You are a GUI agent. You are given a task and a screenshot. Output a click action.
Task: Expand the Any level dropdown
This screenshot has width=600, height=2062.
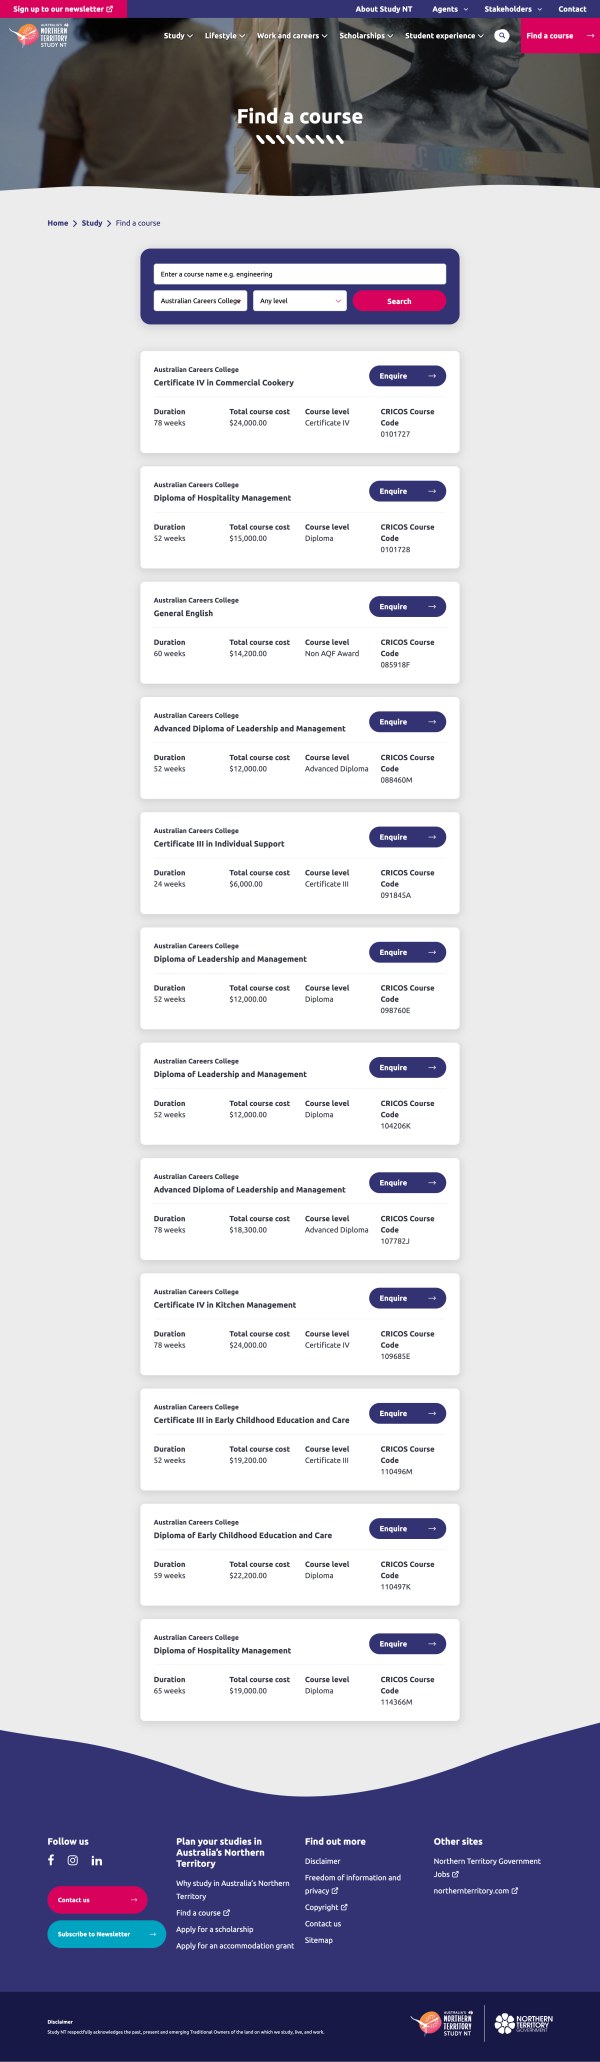[300, 301]
